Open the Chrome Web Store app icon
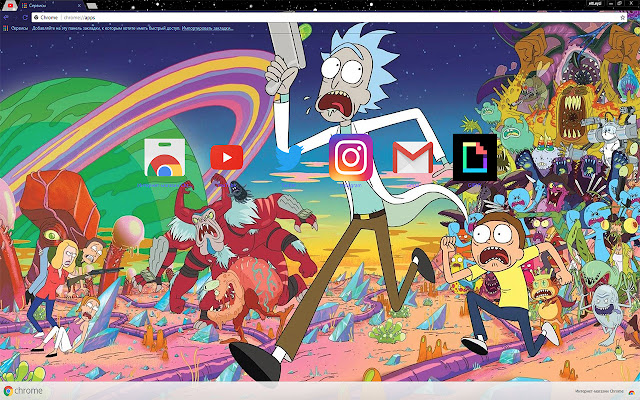Image resolution: width=640 pixels, height=400 pixels. pos(164,158)
